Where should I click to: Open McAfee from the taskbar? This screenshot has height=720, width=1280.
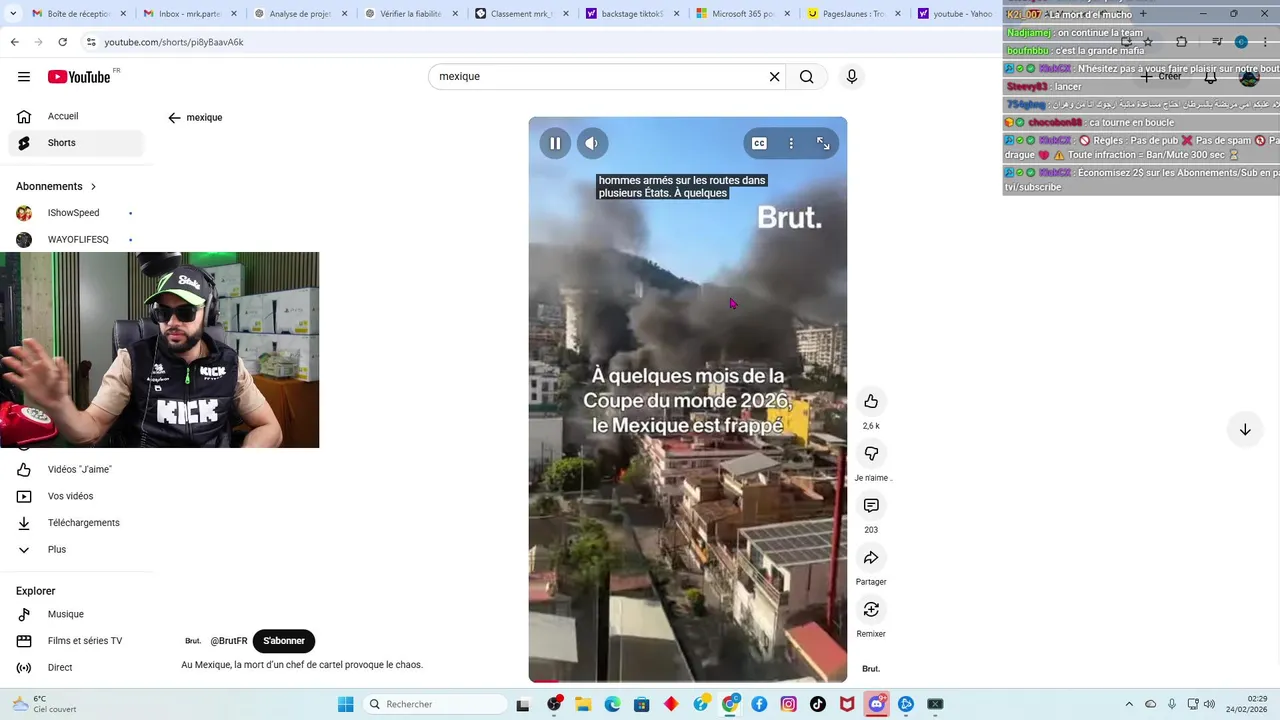[847, 704]
